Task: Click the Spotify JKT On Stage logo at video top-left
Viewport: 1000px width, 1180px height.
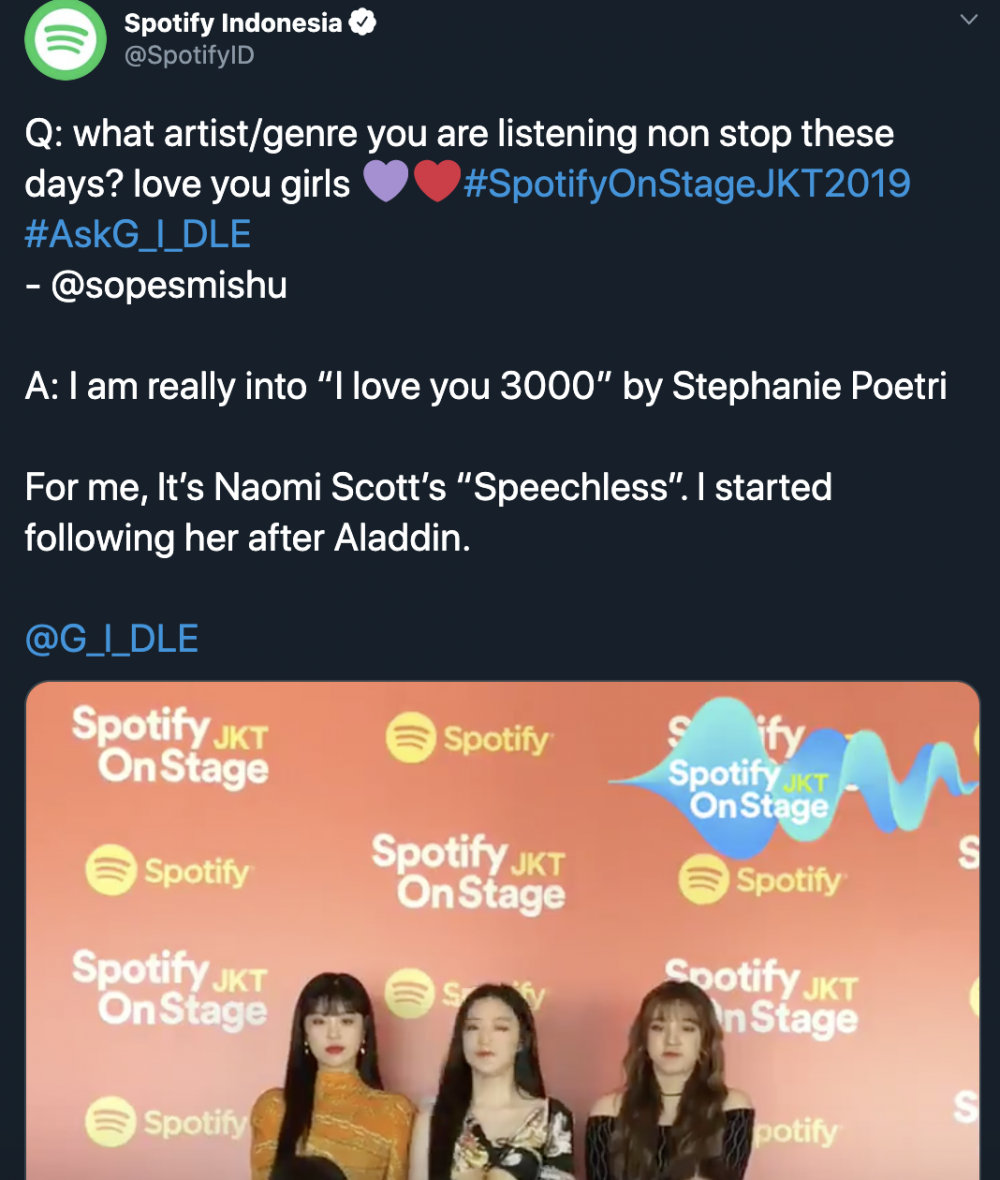Action: click(x=171, y=747)
